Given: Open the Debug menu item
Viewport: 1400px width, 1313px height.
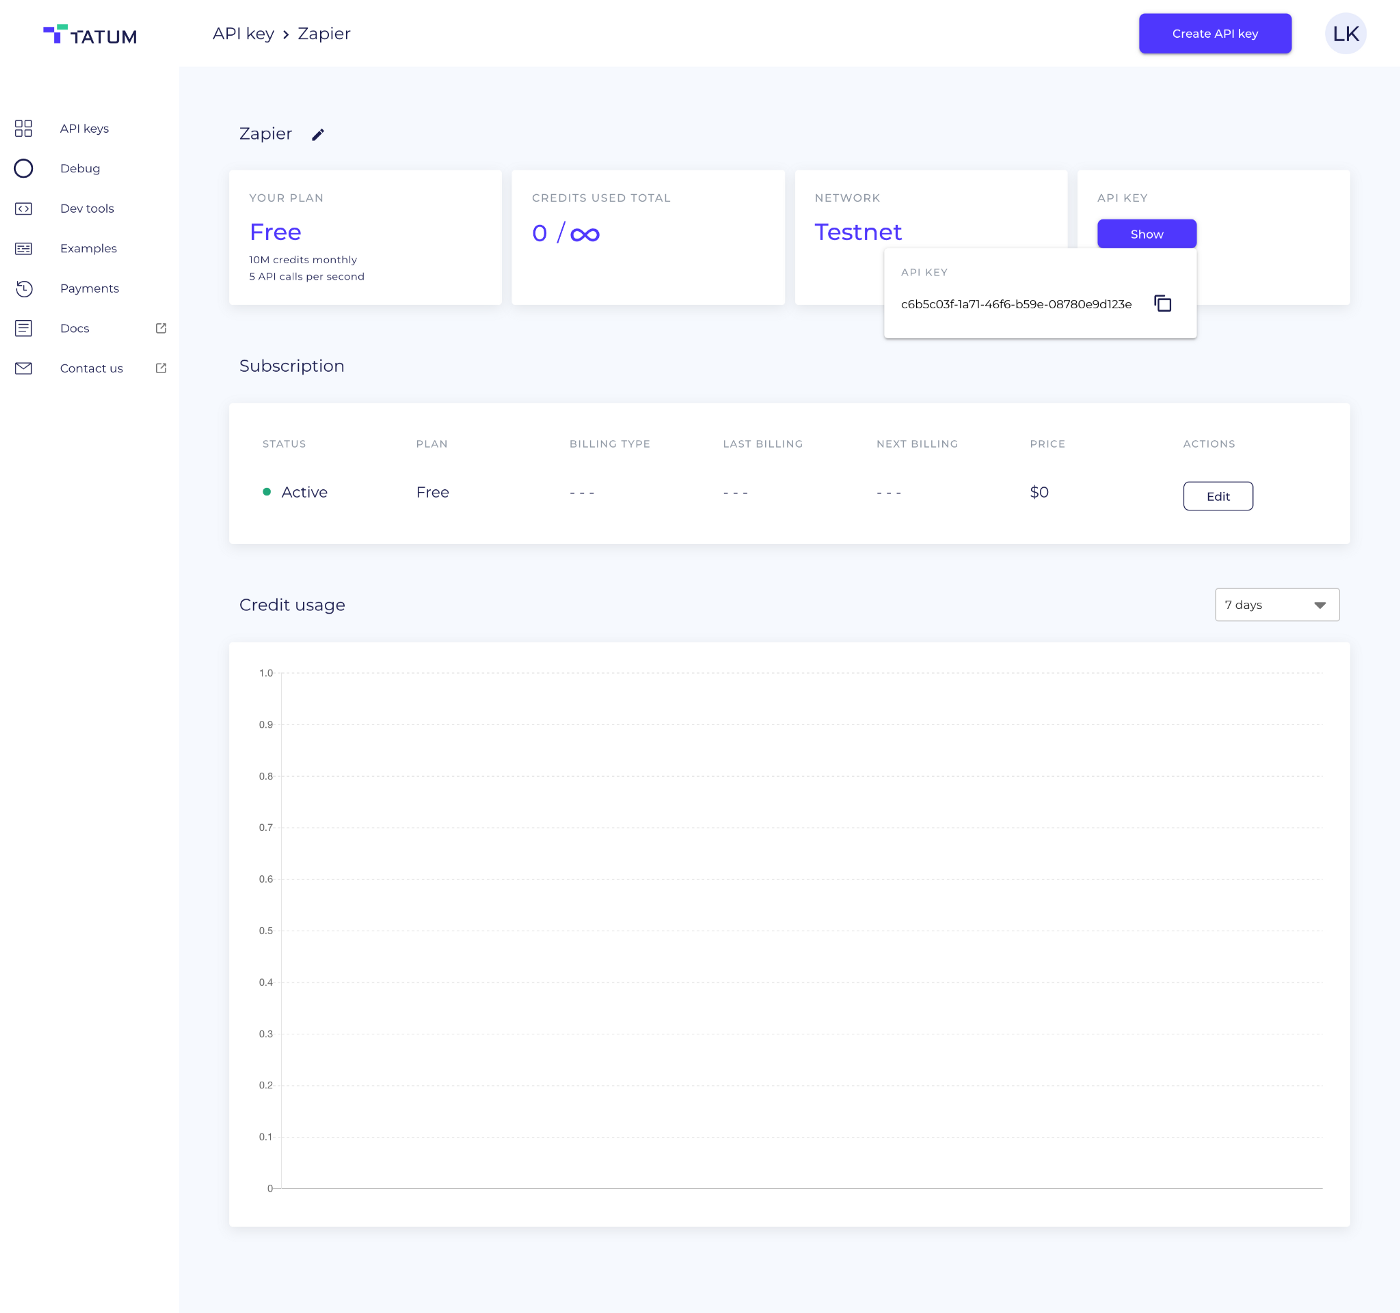Looking at the screenshot, I should (x=80, y=168).
